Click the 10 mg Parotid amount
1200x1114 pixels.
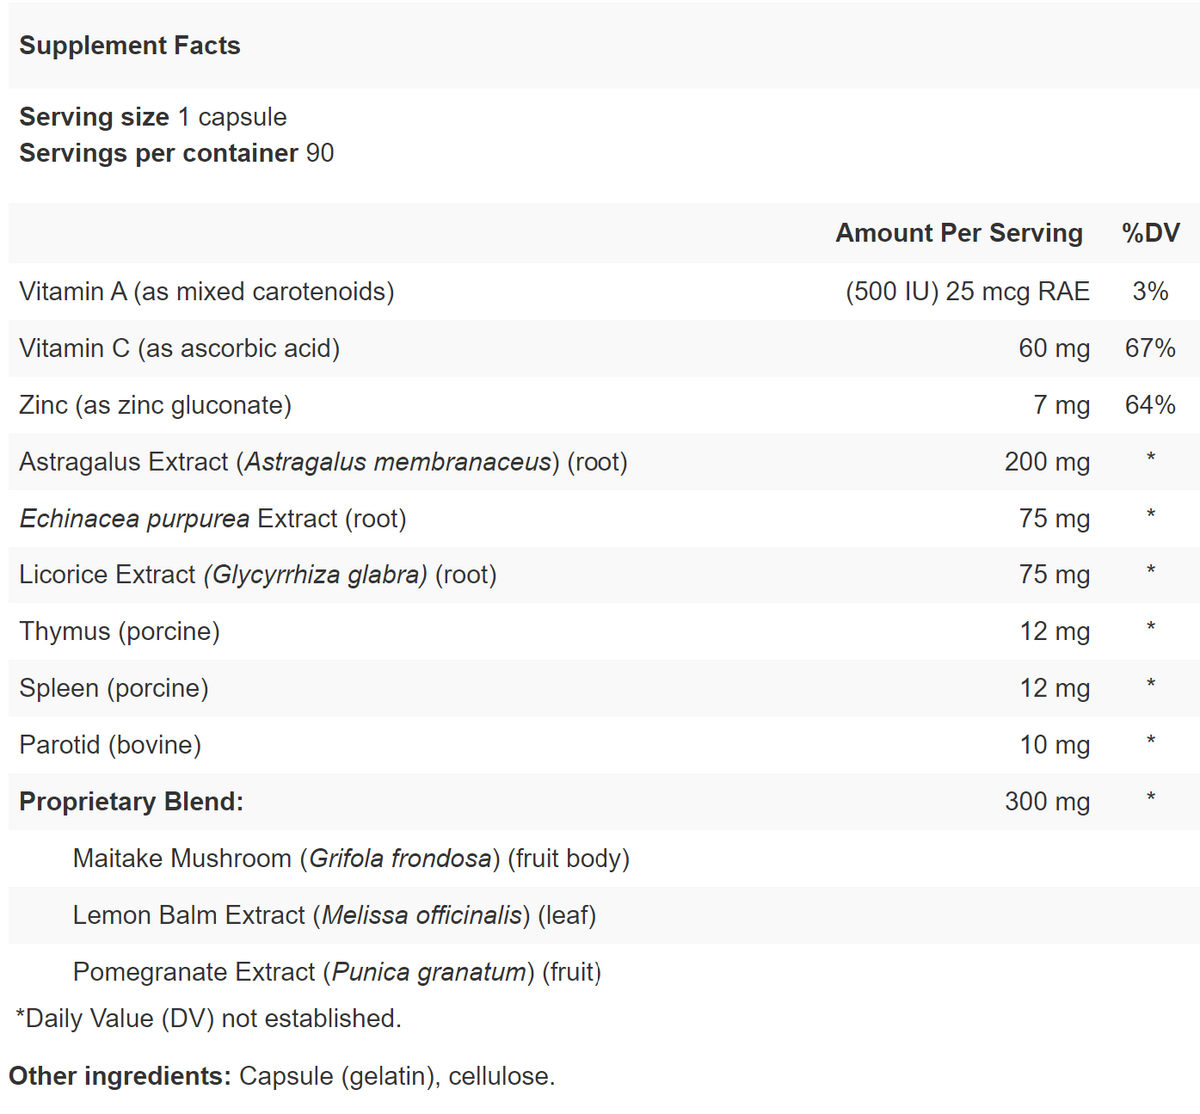(x=1054, y=745)
